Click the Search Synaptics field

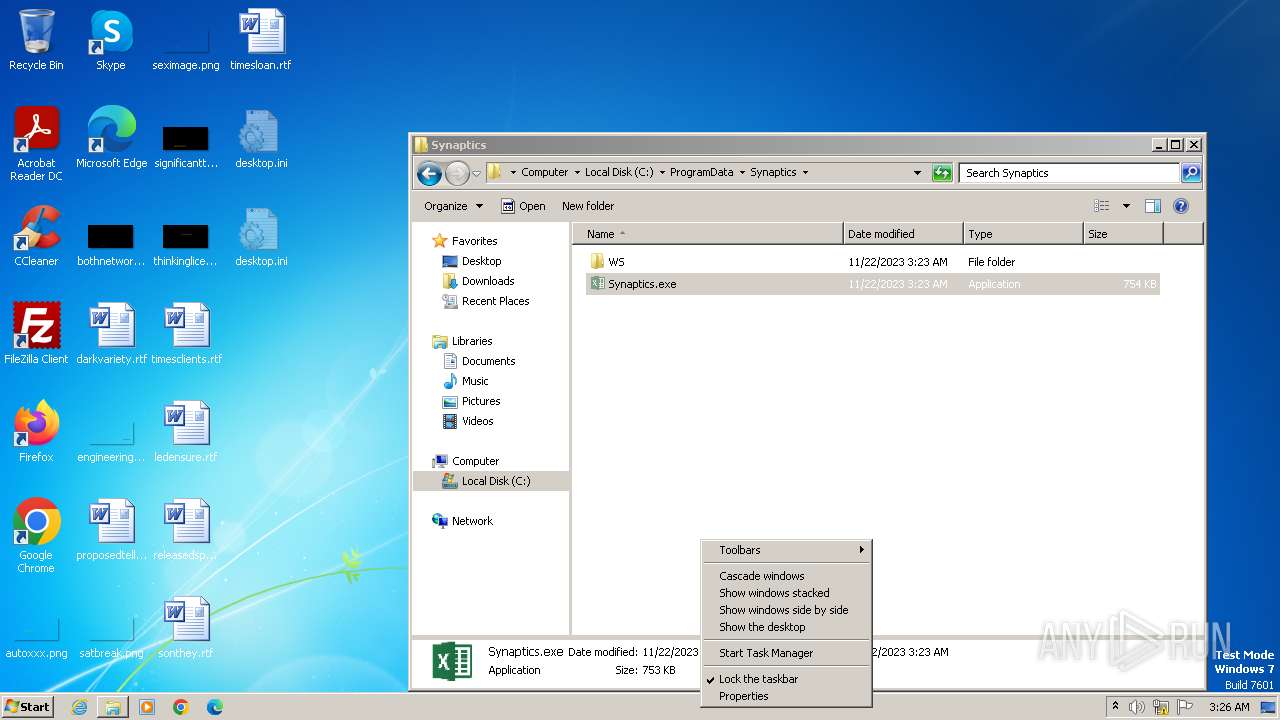click(1069, 173)
